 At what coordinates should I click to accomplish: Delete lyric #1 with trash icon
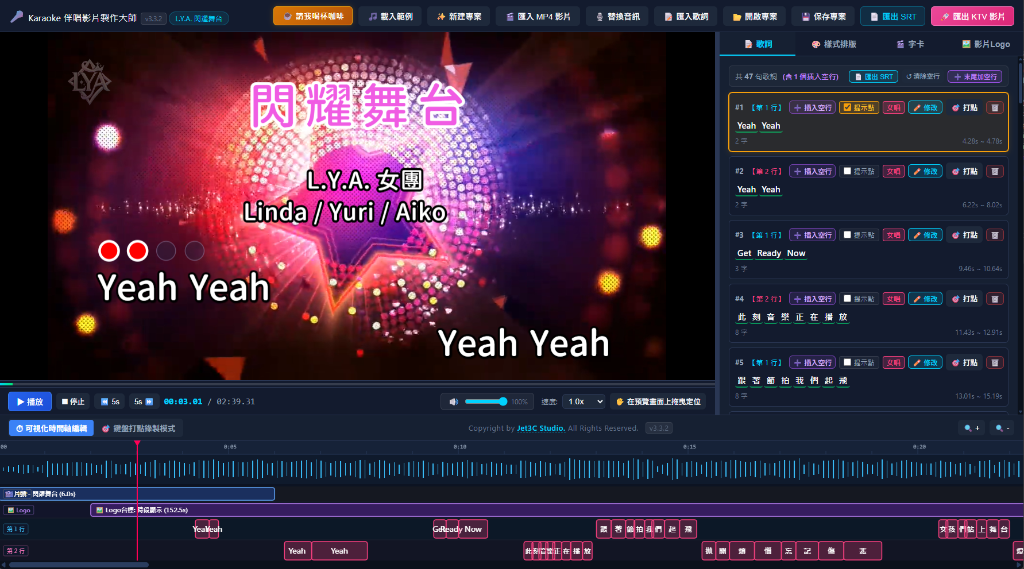coord(995,108)
